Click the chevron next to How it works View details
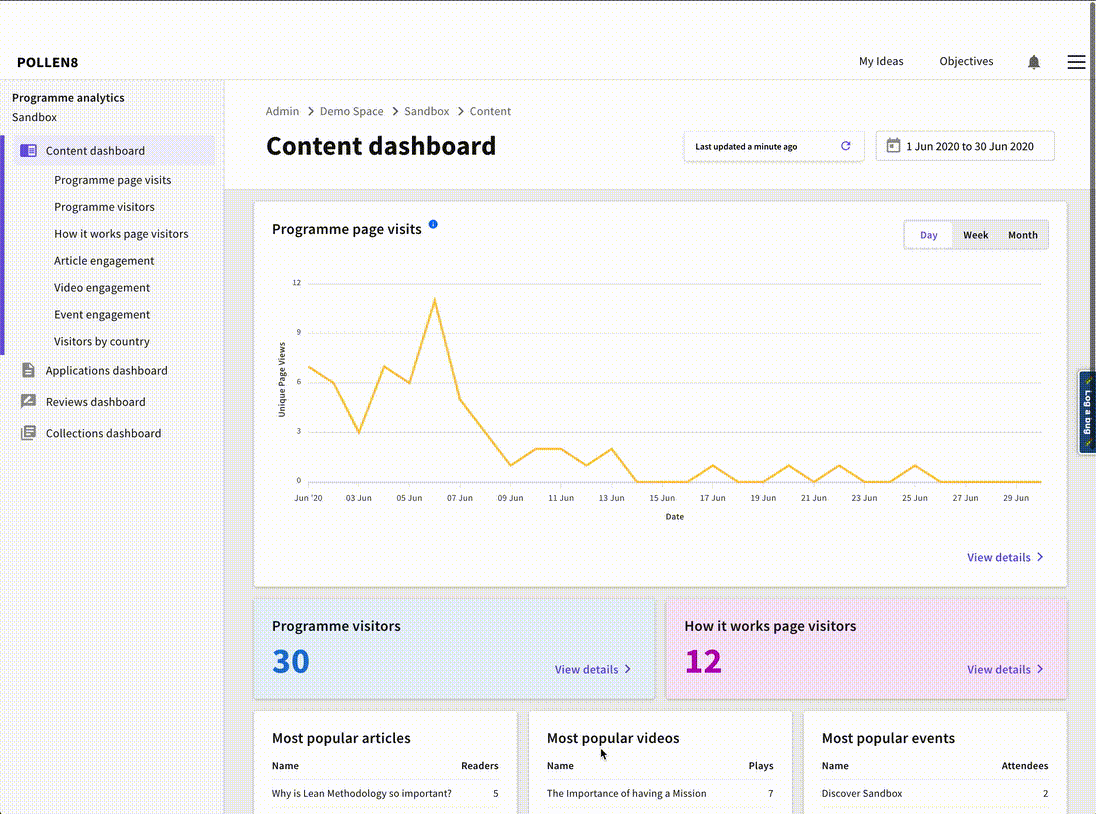 (x=1040, y=669)
